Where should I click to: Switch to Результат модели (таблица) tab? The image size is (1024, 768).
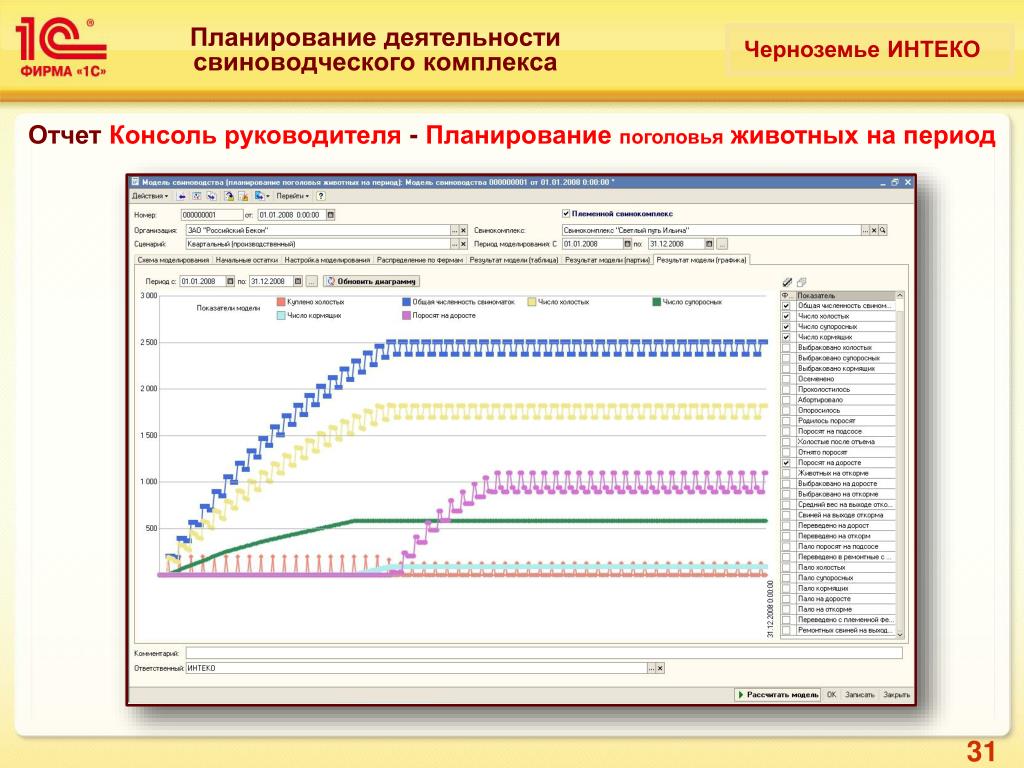tap(514, 260)
